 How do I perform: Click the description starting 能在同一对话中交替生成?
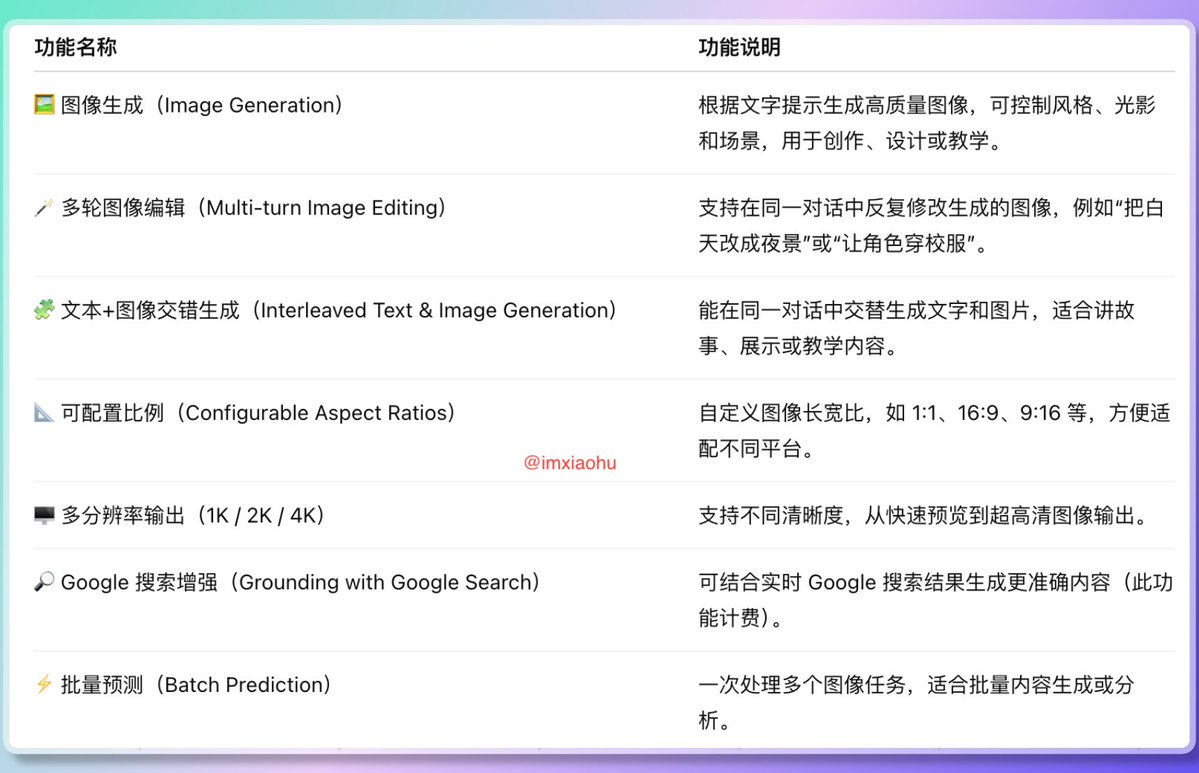pos(916,328)
